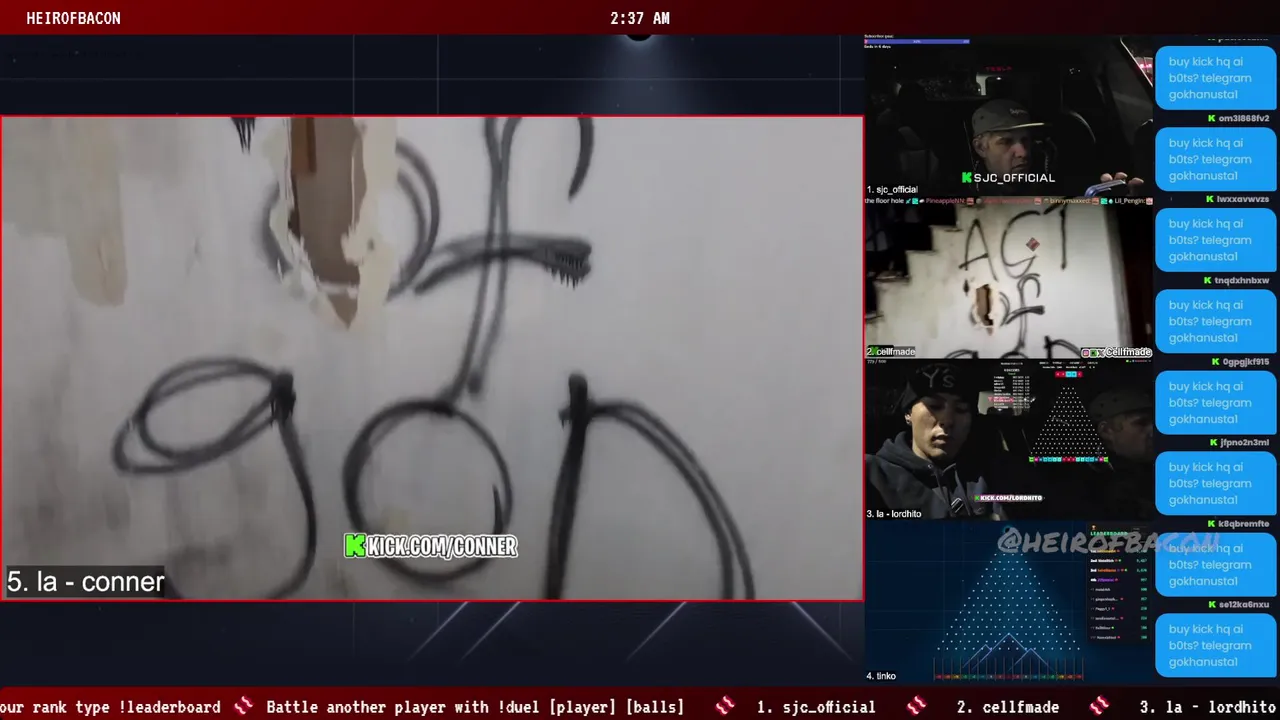Click the main conner stream video
Screen dimensions: 1280x720
432,358
